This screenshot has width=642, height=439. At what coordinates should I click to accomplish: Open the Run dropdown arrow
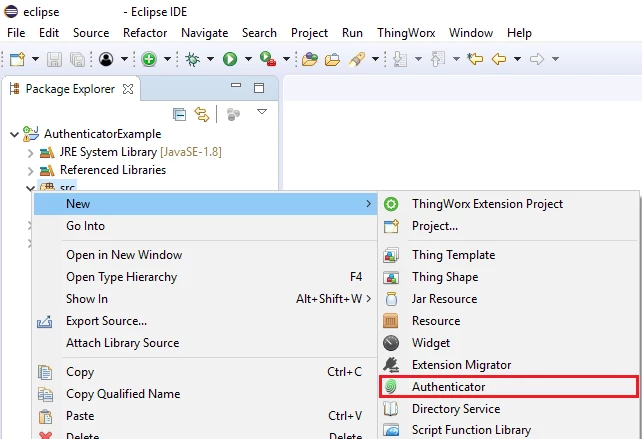tap(248, 59)
